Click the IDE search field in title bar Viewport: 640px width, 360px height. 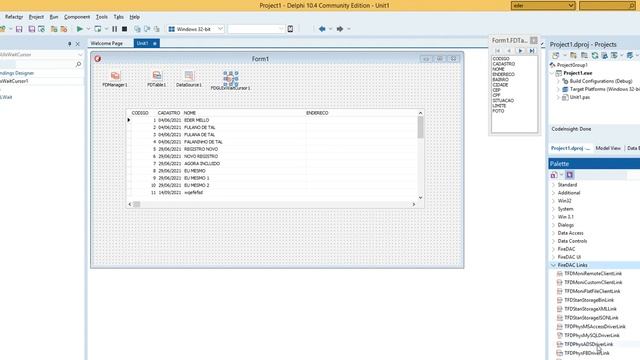[x=607, y=5]
